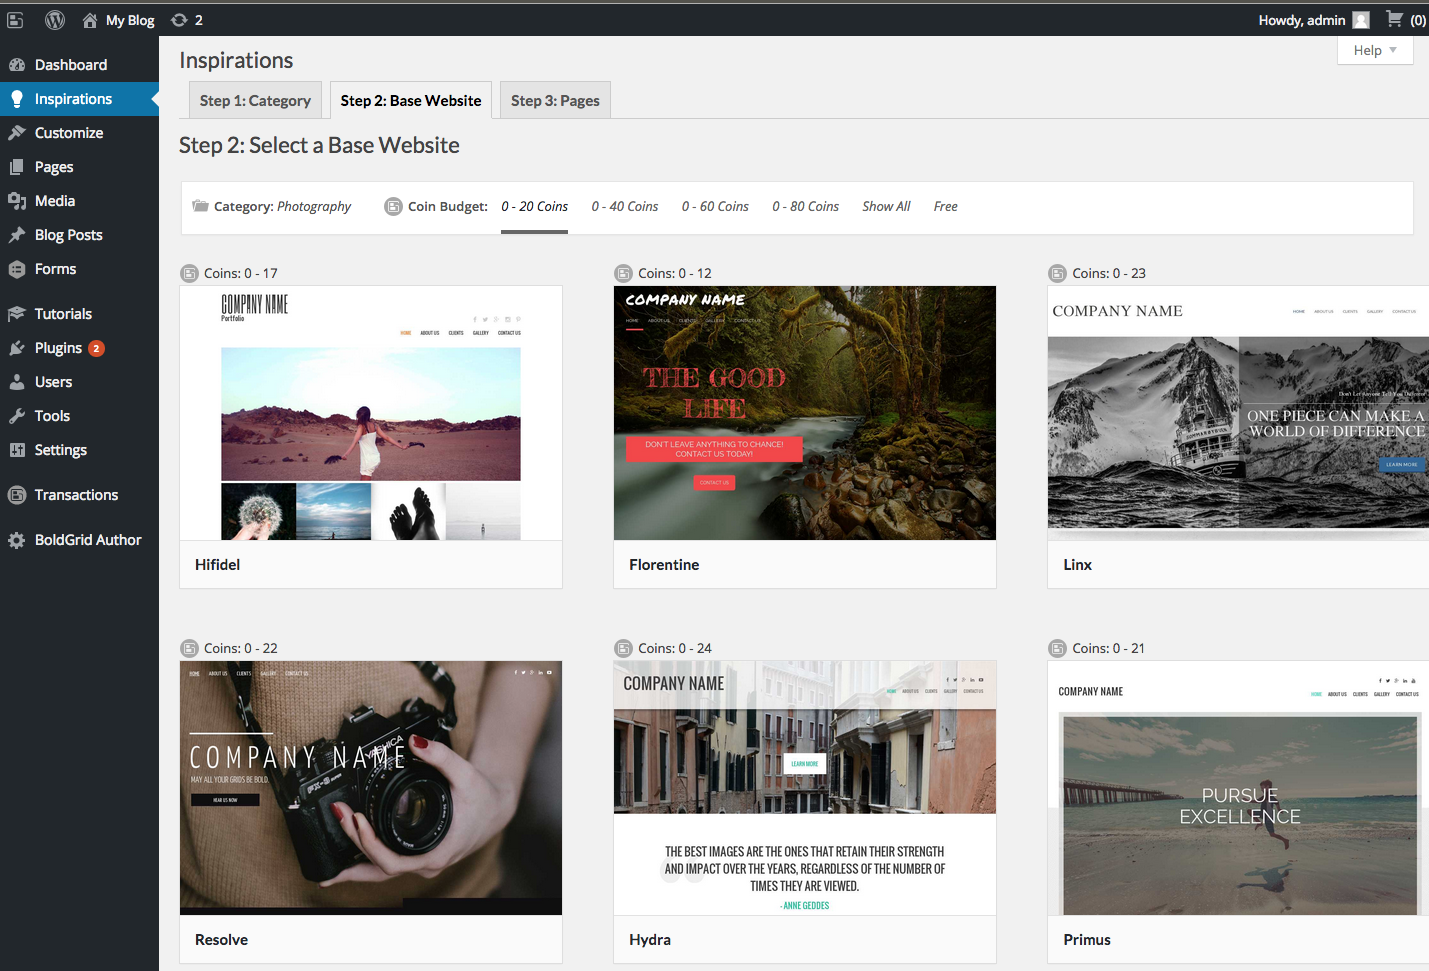Open the updates icon showing 2
Image resolution: width=1429 pixels, height=971 pixels.
(180, 20)
